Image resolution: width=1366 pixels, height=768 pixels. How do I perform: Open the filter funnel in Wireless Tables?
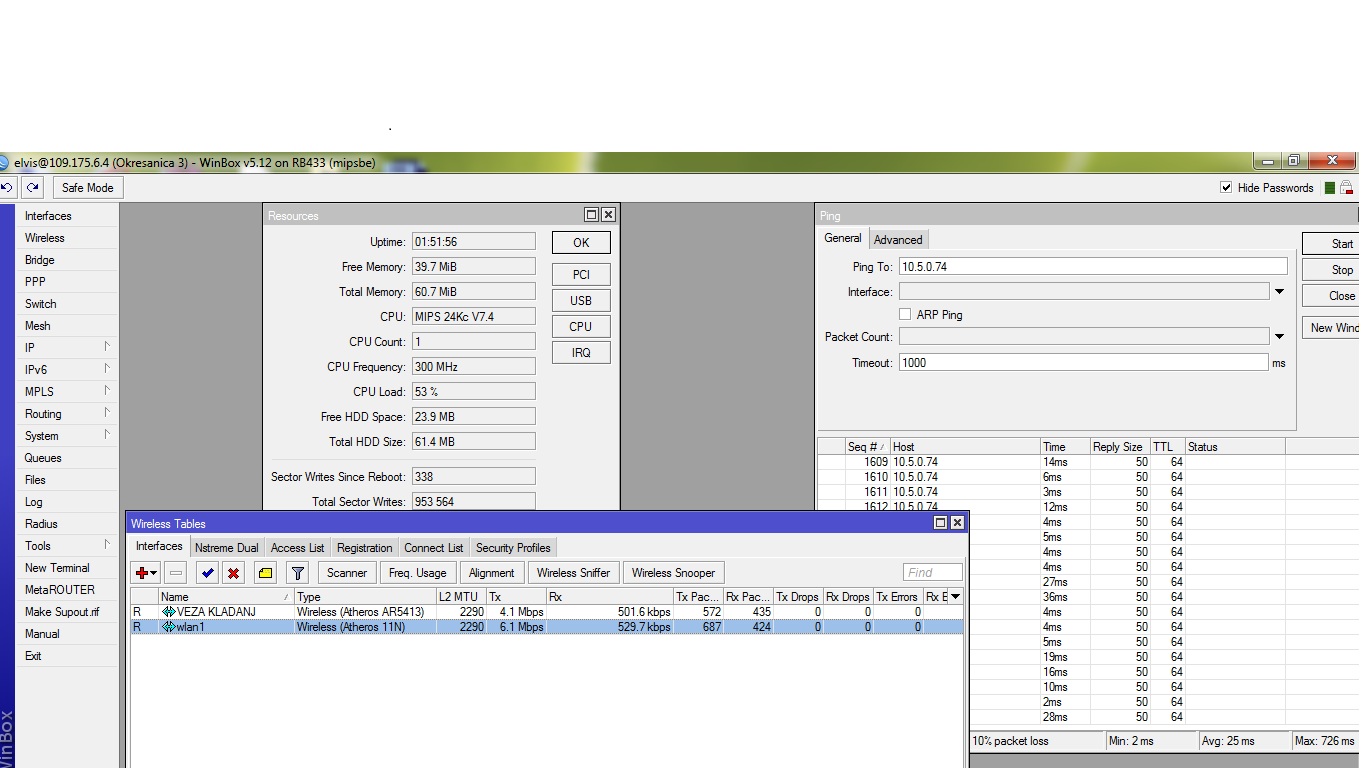(297, 573)
